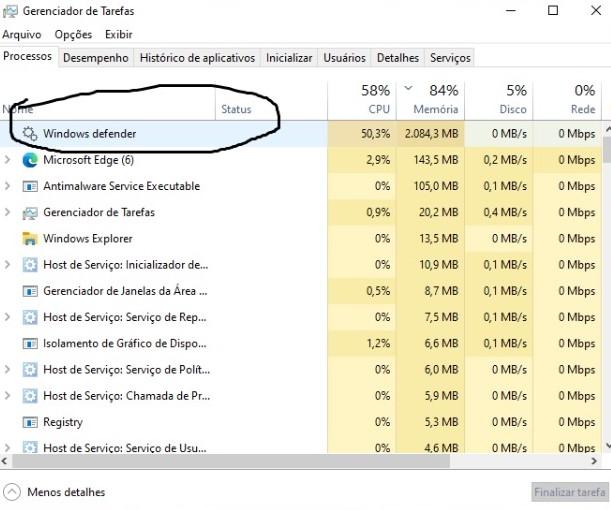Click the 50,3% CPU value

tap(375, 134)
